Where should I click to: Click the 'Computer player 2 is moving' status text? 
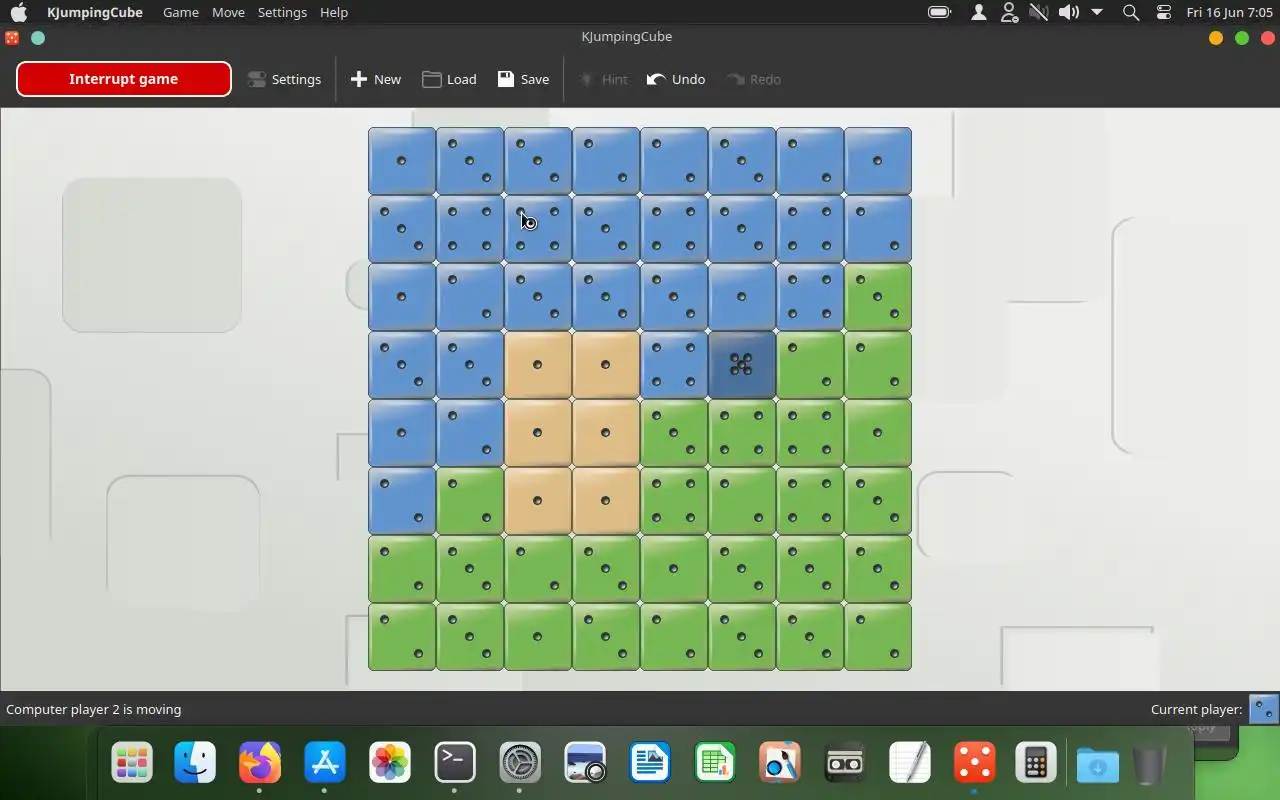94,709
